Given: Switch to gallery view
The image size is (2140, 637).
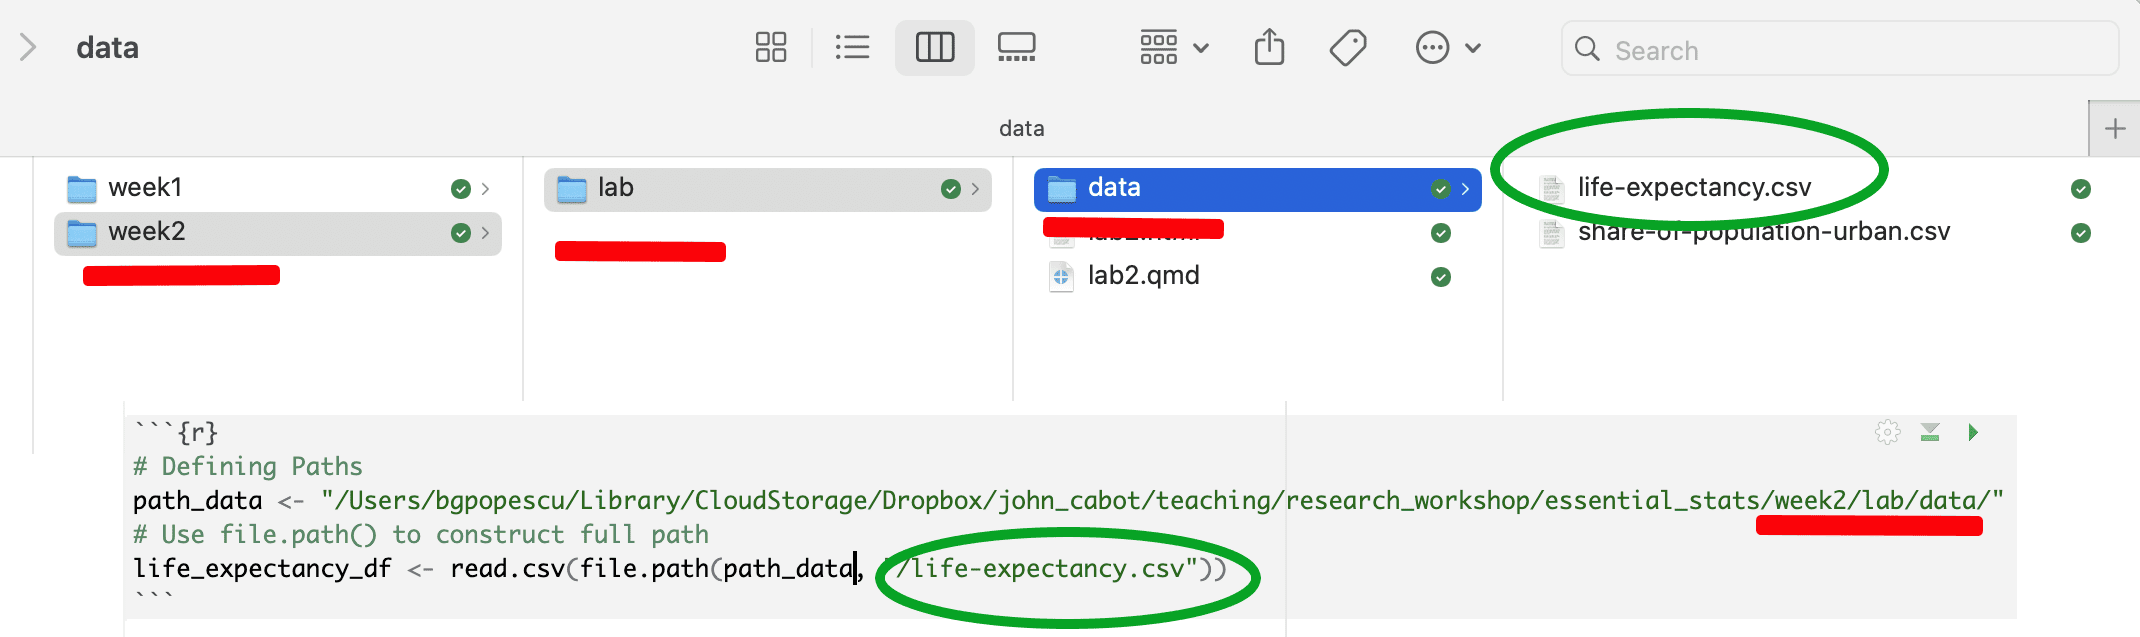Looking at the screenshot, I should pos(1016,47).
